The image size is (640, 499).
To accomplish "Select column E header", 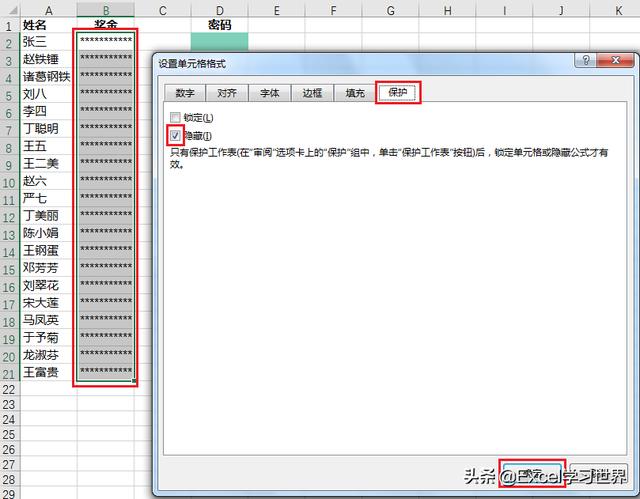I will 276,10.
